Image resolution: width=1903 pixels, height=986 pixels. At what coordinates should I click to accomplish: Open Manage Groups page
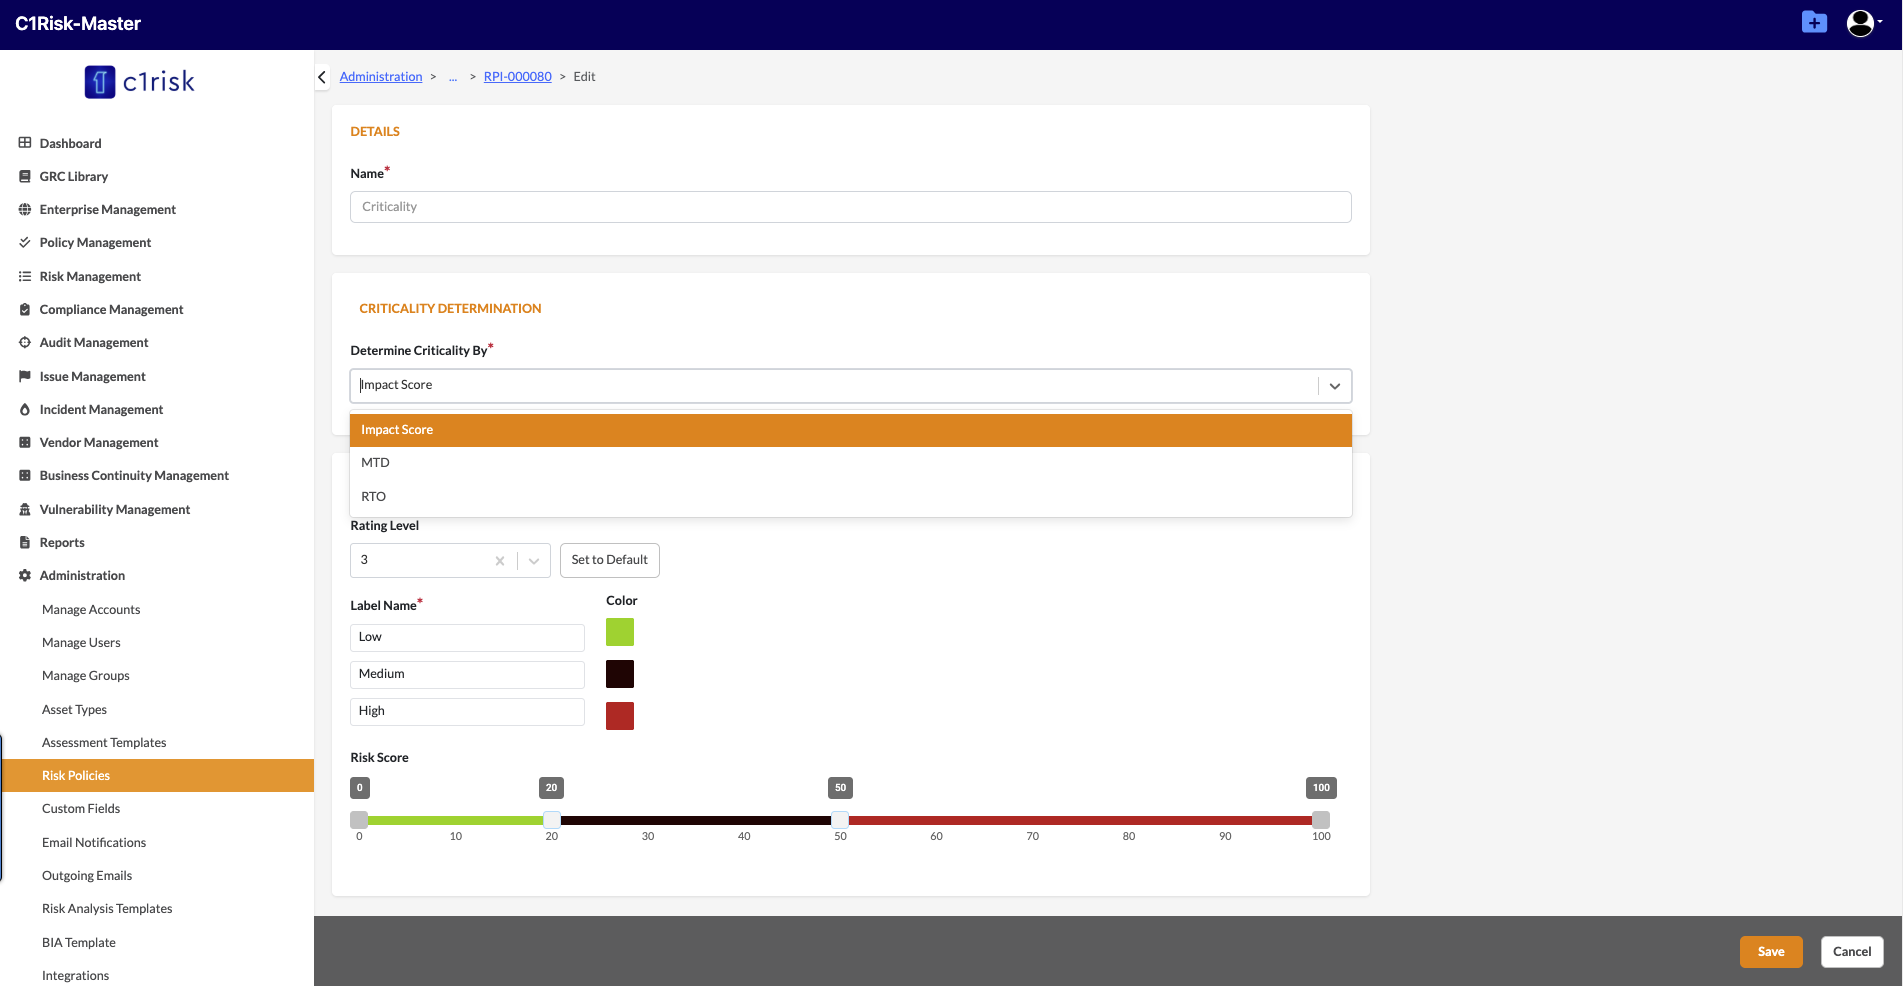coord(86,675)
